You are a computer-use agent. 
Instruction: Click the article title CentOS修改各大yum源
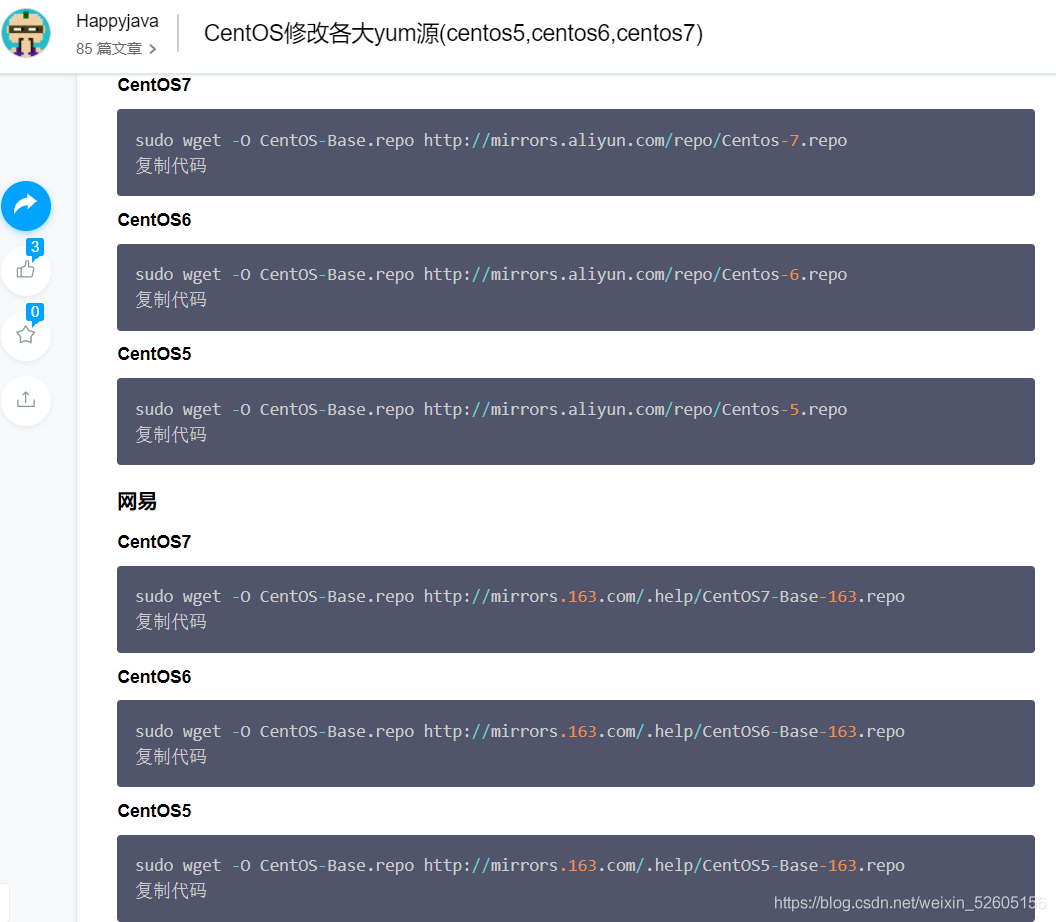pyautogui.click(x=453, y=33)
